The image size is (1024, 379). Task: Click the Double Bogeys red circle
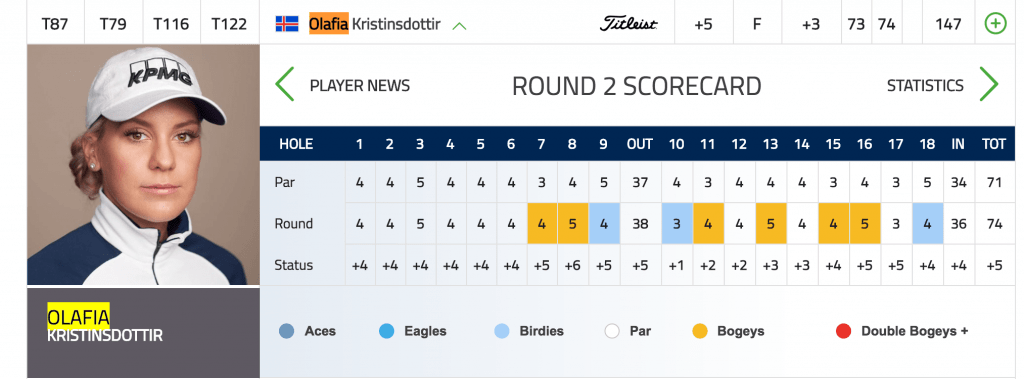coord(843,331)
